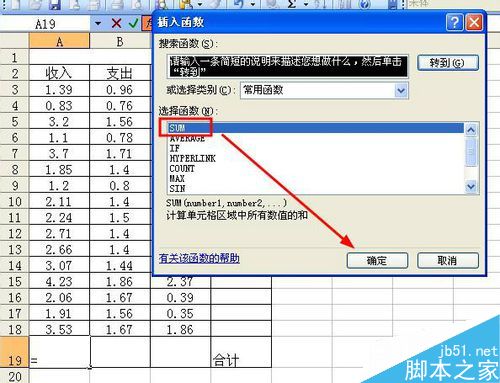
Task: Click cell containing 0.76
Action: (120, 105)
